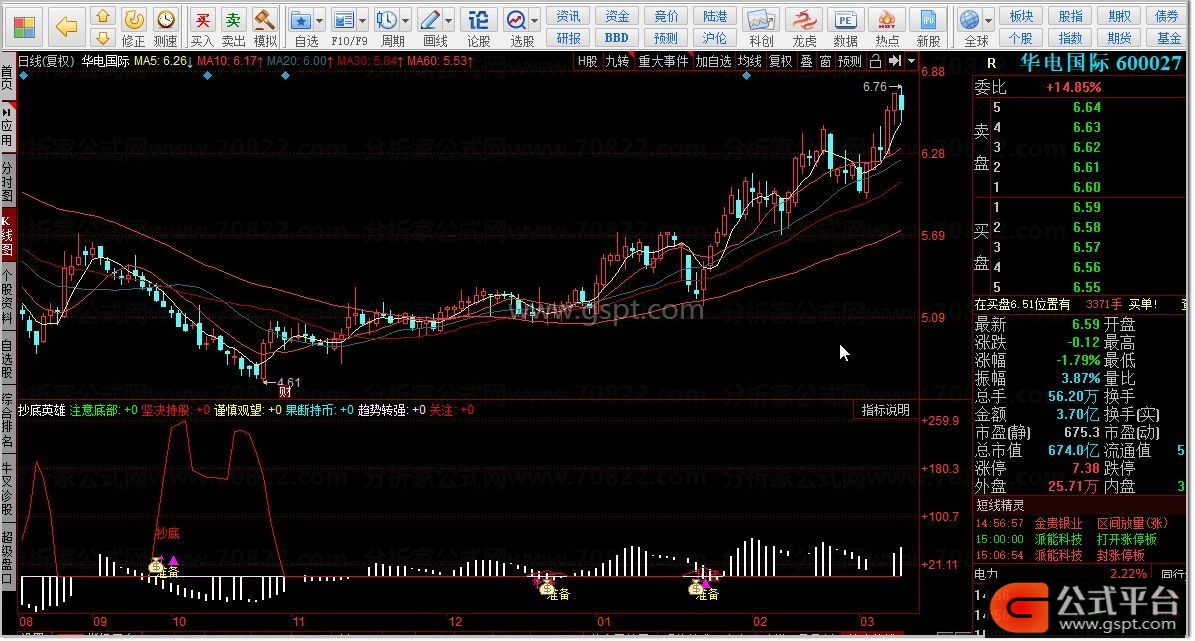
Task: Expand the 自选 dropdown arrow
Action: 319,21
